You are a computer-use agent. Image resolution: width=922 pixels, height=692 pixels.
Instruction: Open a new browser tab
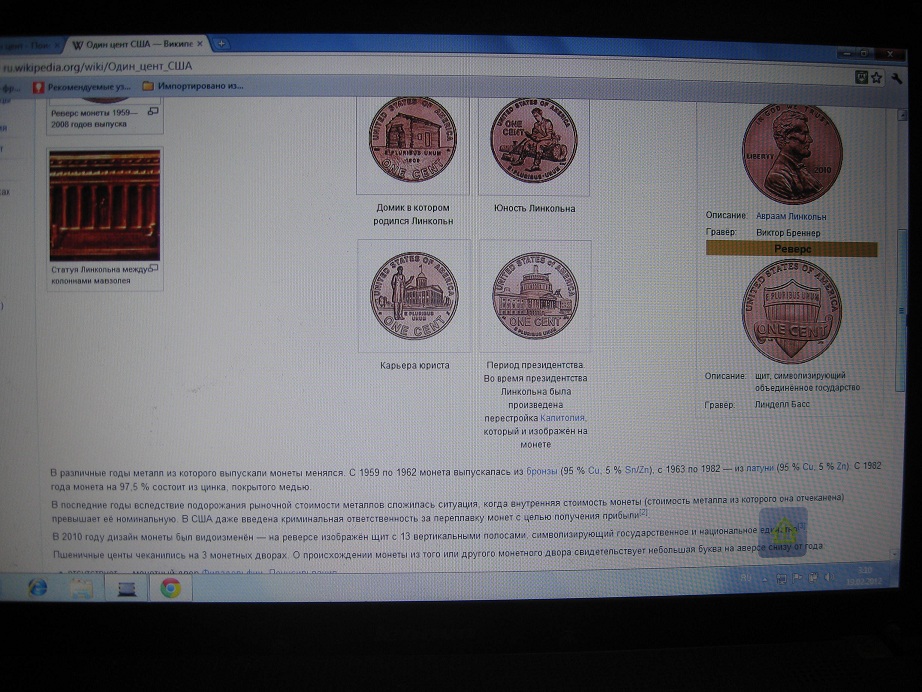221,44
